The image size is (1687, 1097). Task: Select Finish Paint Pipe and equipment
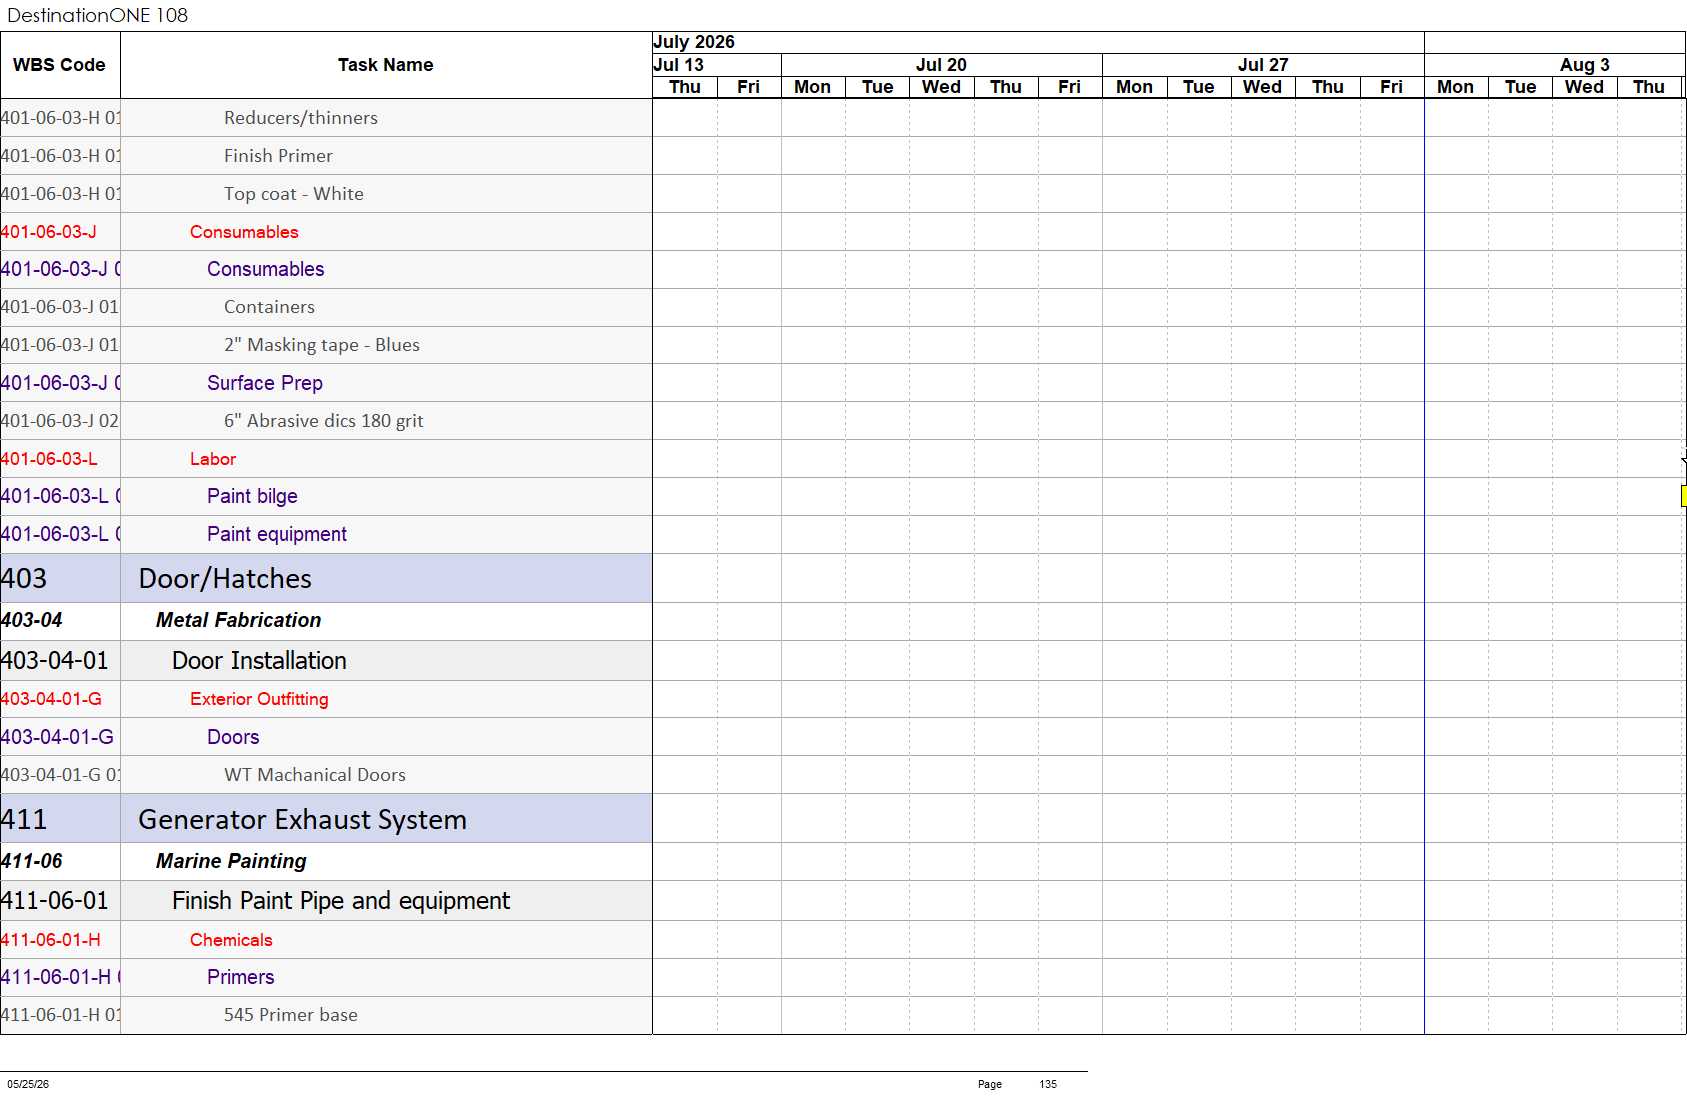tap(341, 901)
